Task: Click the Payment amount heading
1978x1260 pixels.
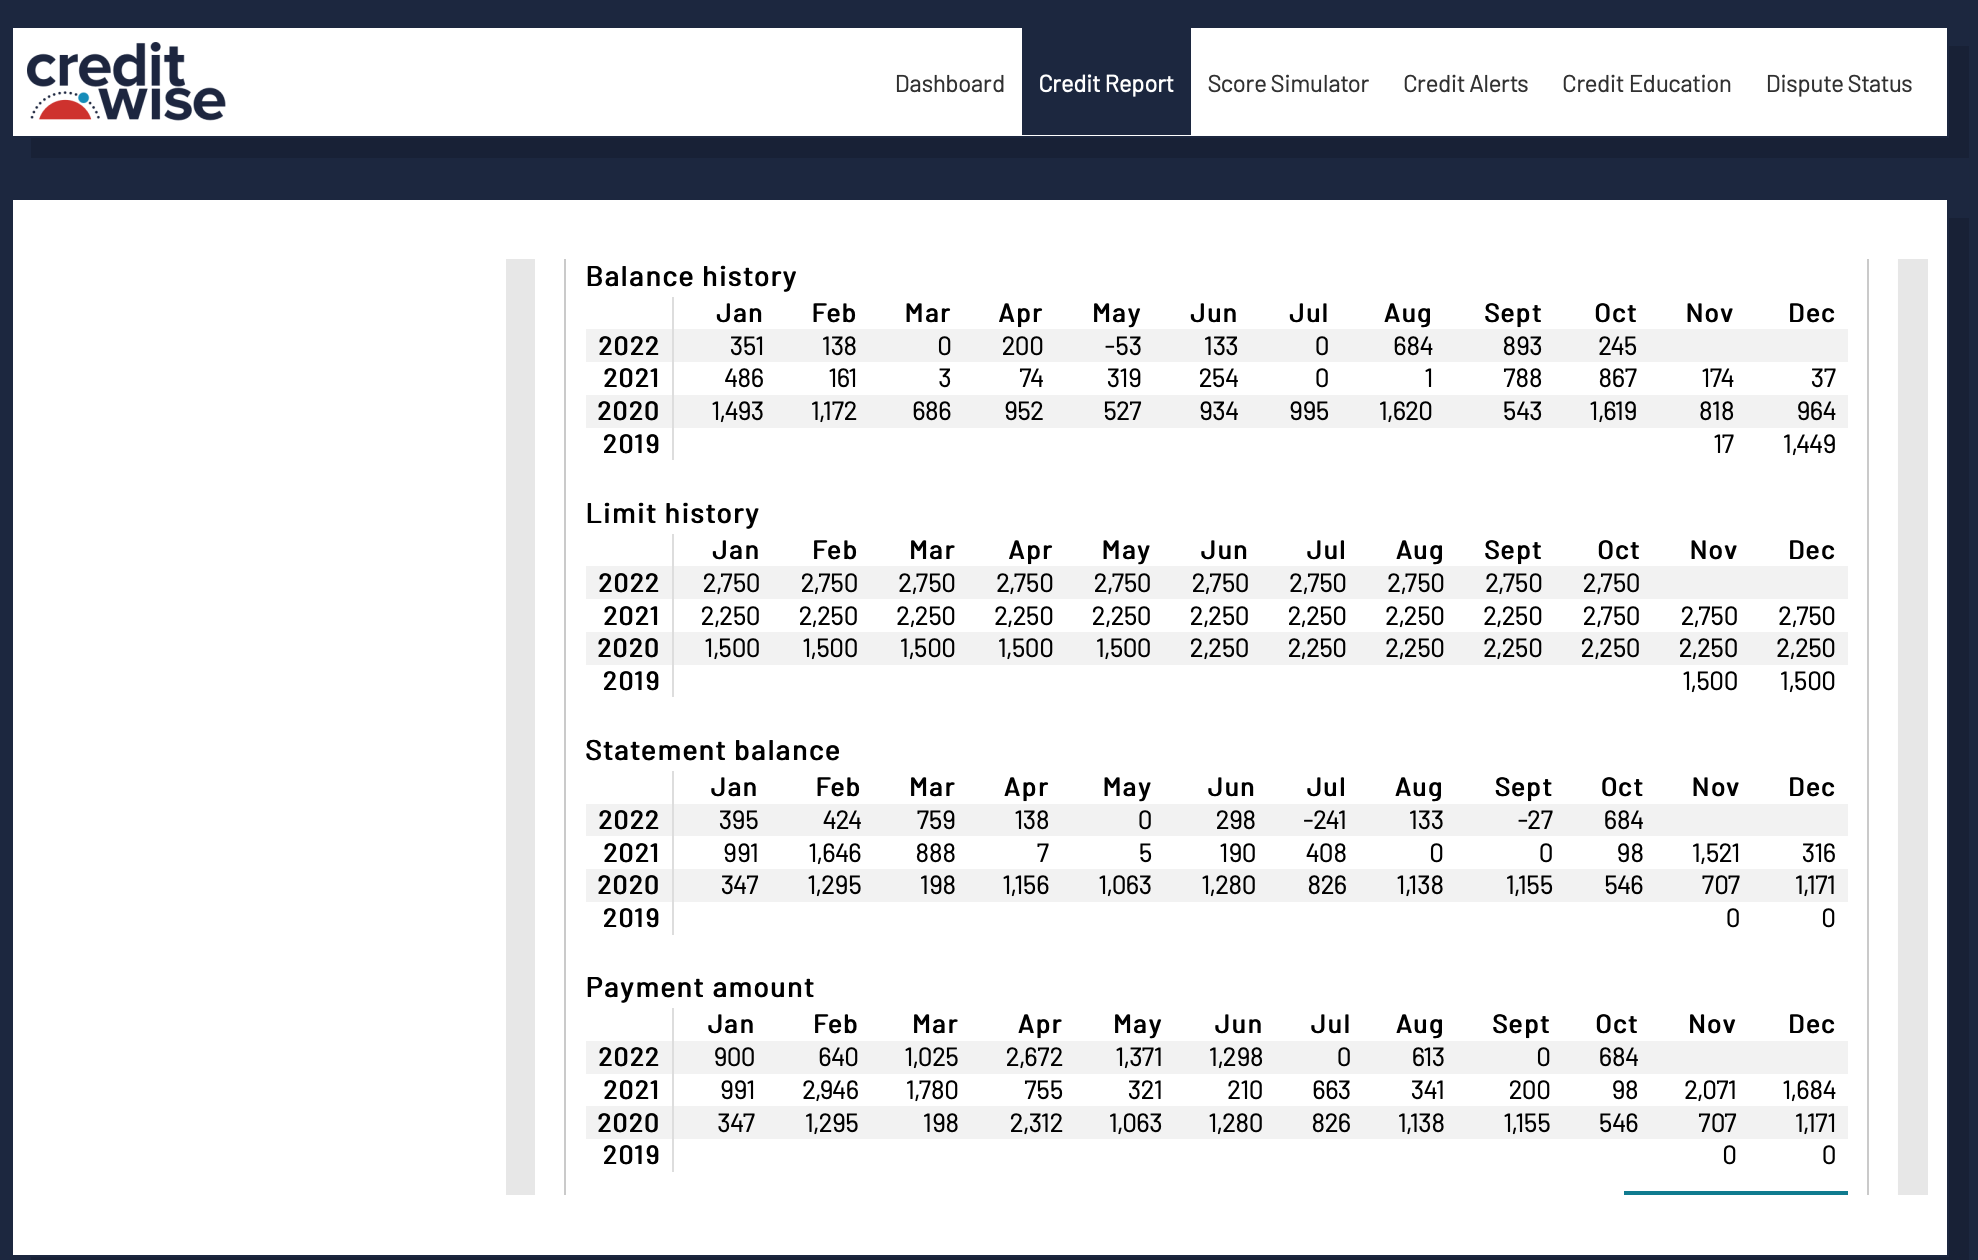Action: (699, 987)
